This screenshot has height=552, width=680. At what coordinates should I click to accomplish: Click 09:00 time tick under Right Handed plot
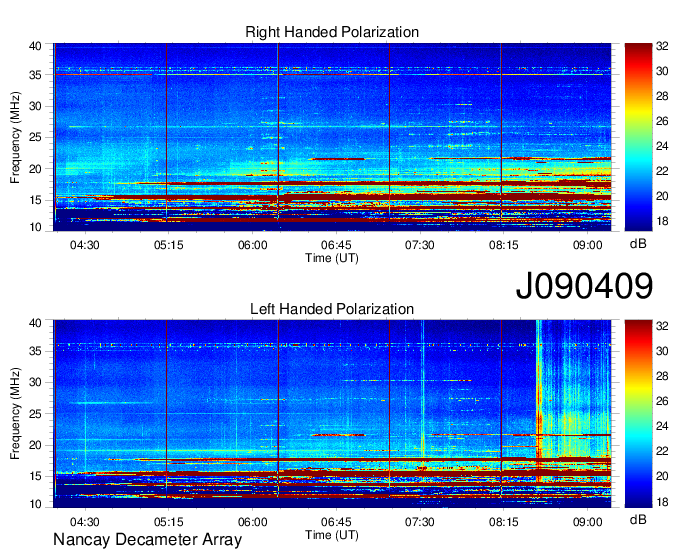pyautogui.click(x=588, y=245)
